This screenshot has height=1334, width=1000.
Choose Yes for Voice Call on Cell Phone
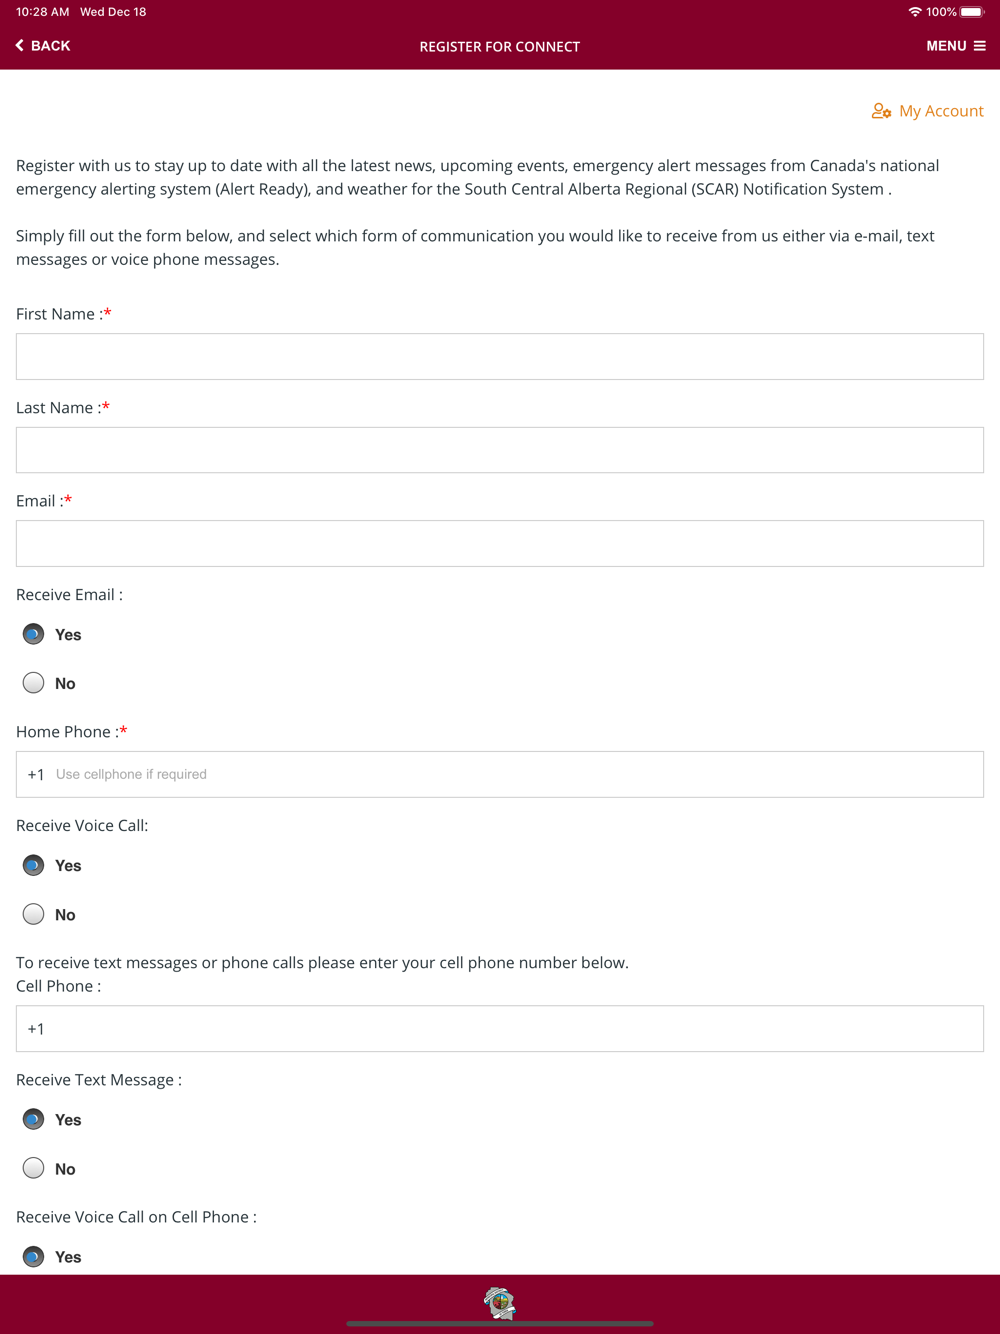coord(34,1256)
